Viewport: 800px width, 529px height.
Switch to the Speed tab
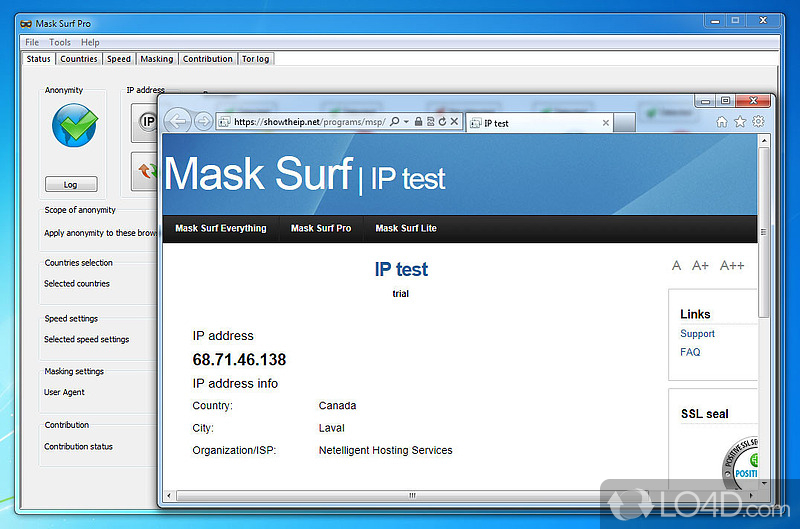pyautogui.click(x=119, y=59)
